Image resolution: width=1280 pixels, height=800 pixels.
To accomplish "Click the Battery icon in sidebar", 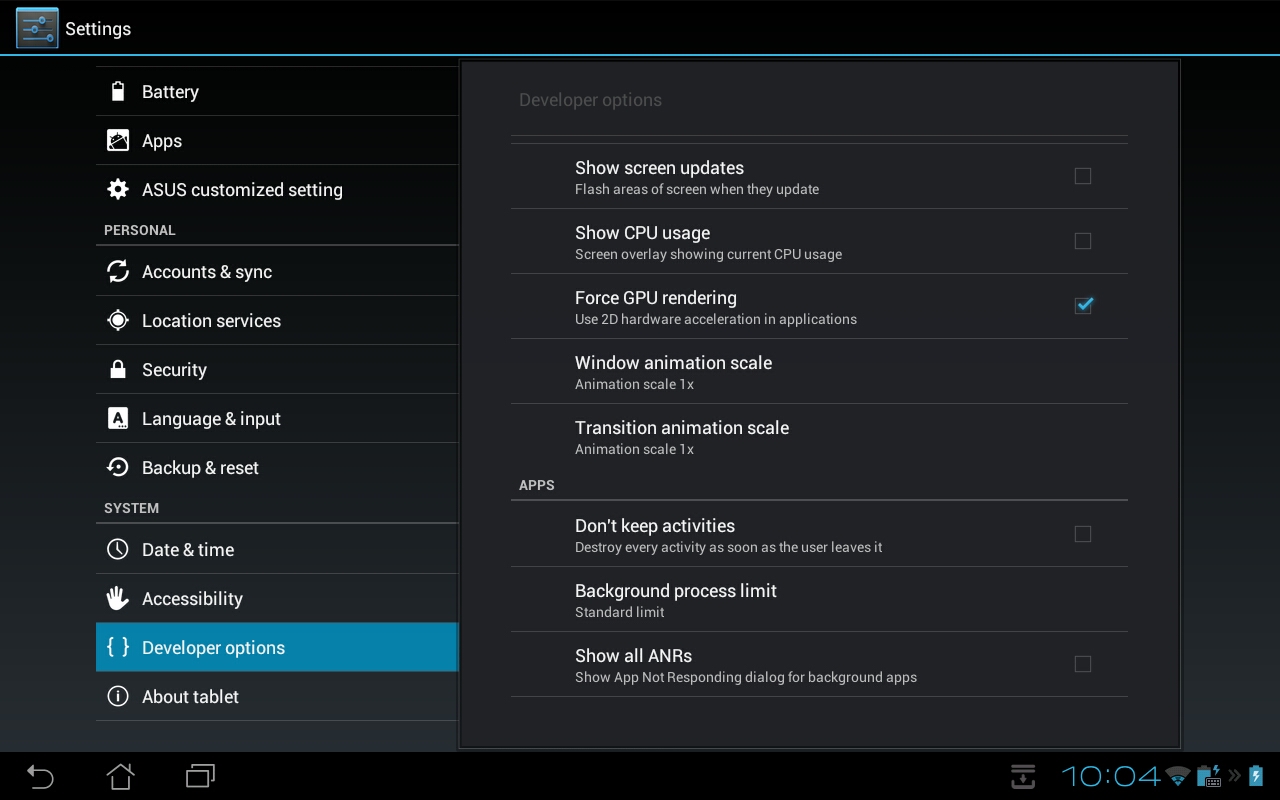I will click(118, 91).
